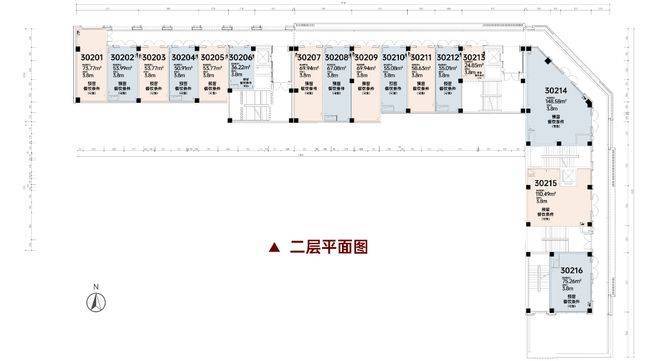Click unit 30203 room
The image size is (660, 361).
point(154,74)
